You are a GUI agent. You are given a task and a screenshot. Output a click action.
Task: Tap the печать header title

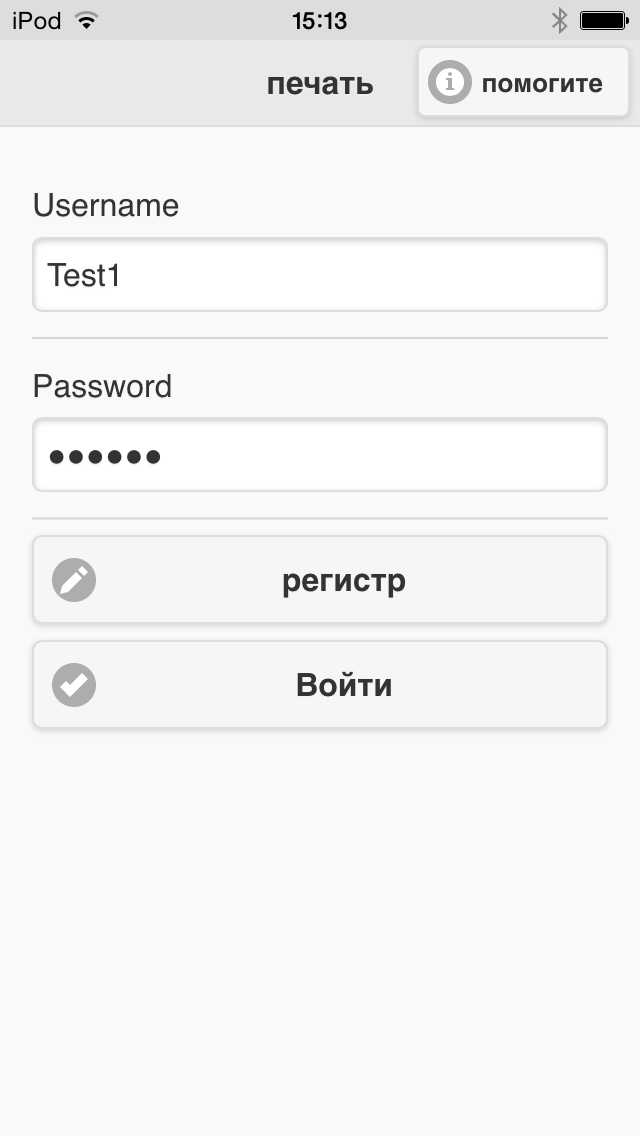point(320,84)
